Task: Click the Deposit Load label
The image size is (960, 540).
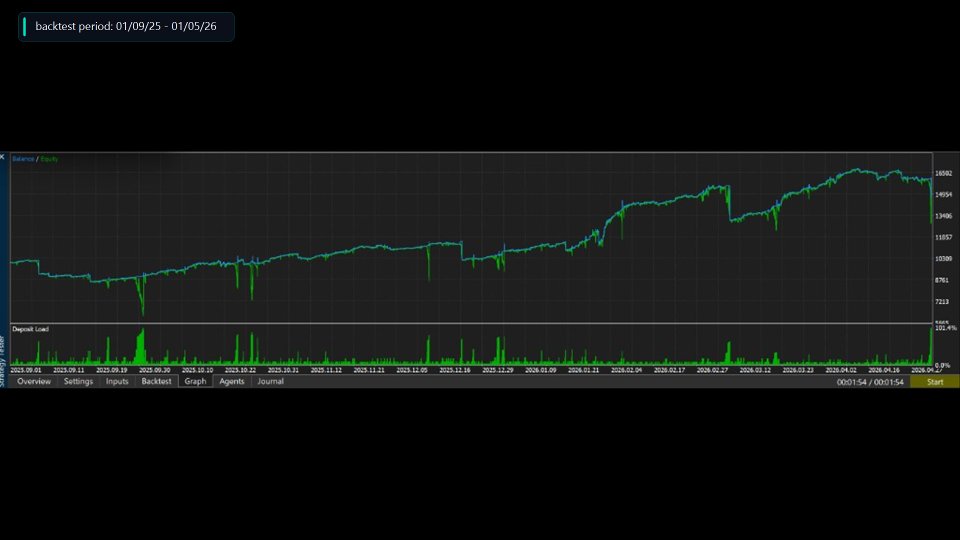Action: click(x=30, y=329)
